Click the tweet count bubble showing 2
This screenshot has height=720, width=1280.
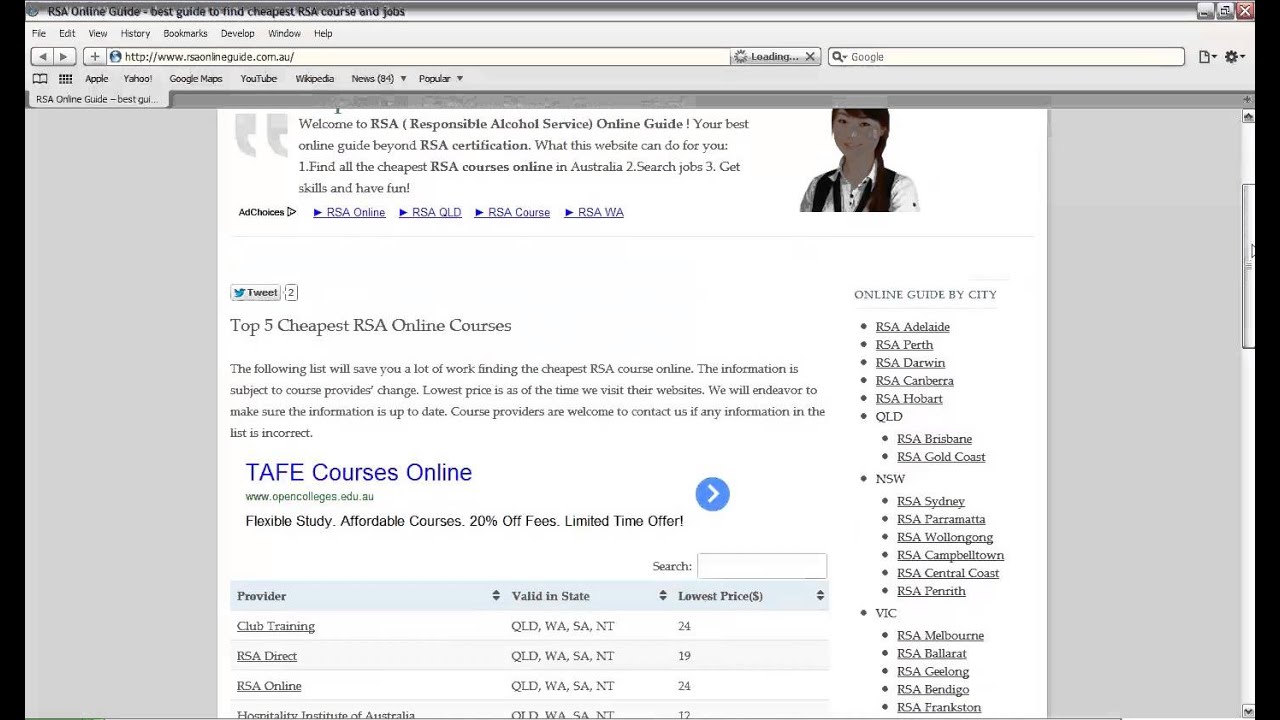[291, 293]
